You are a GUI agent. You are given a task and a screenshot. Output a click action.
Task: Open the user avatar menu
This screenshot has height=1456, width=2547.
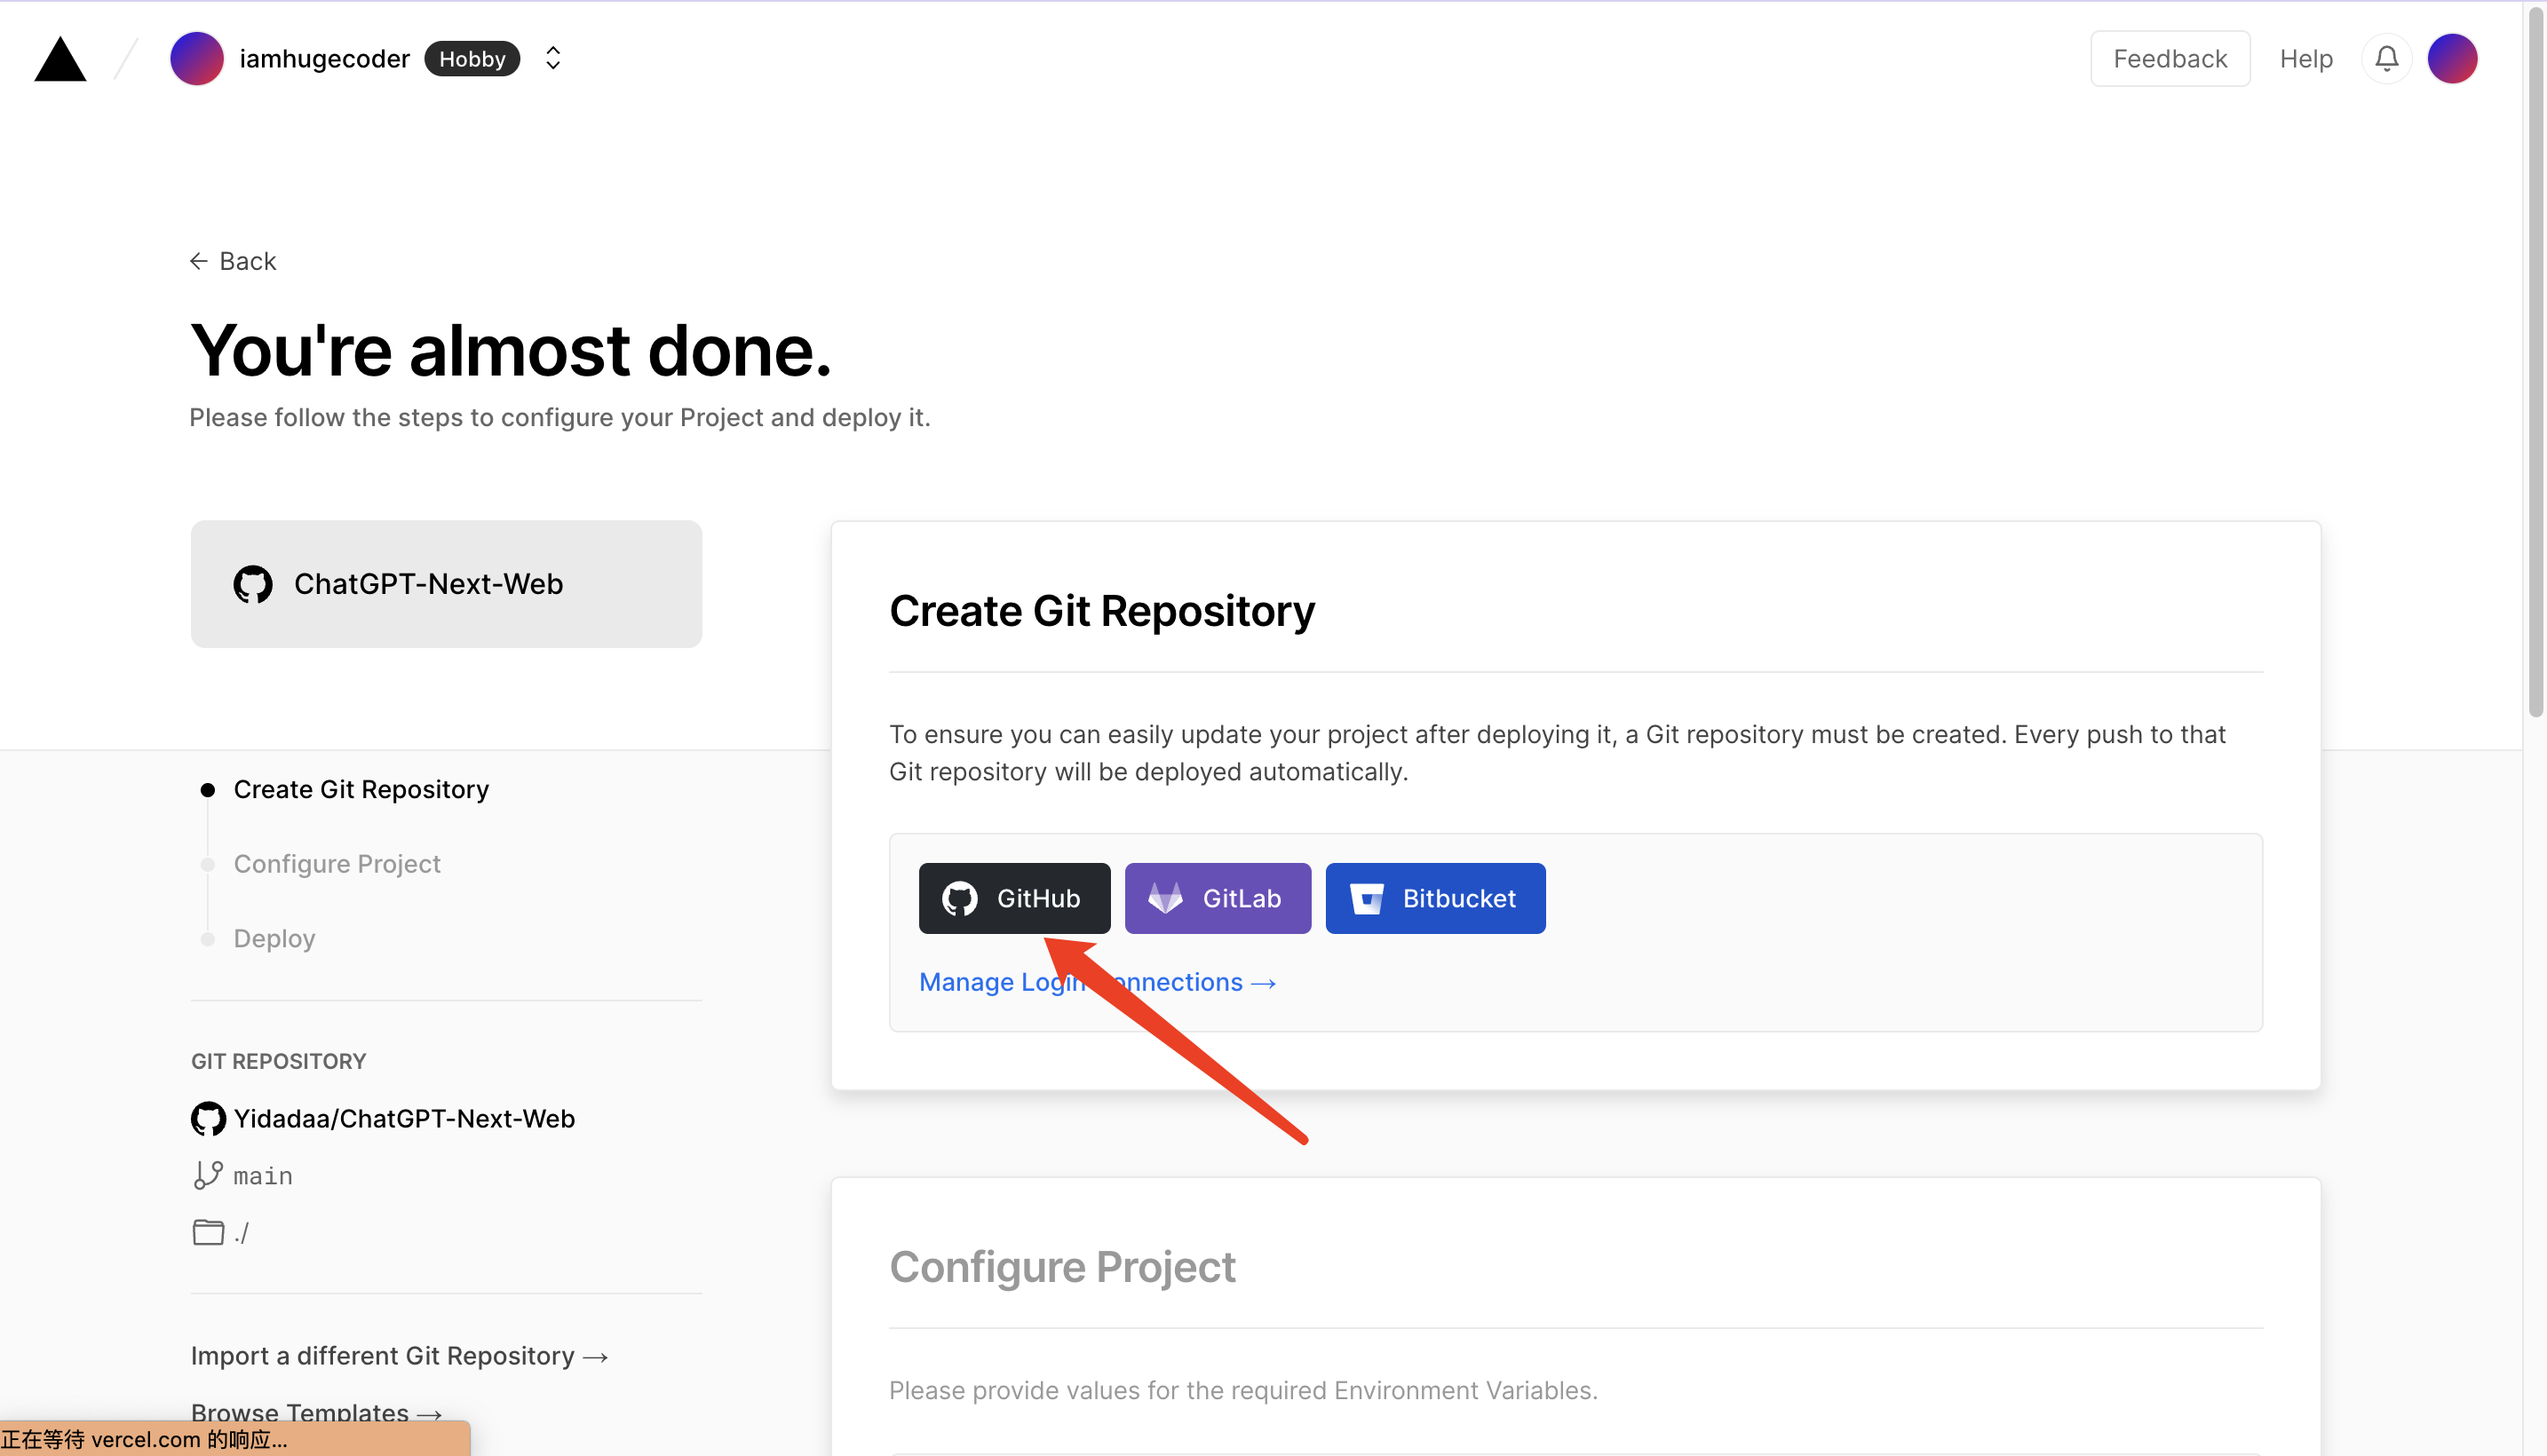pyautogui.click(x=2451, y=59)
